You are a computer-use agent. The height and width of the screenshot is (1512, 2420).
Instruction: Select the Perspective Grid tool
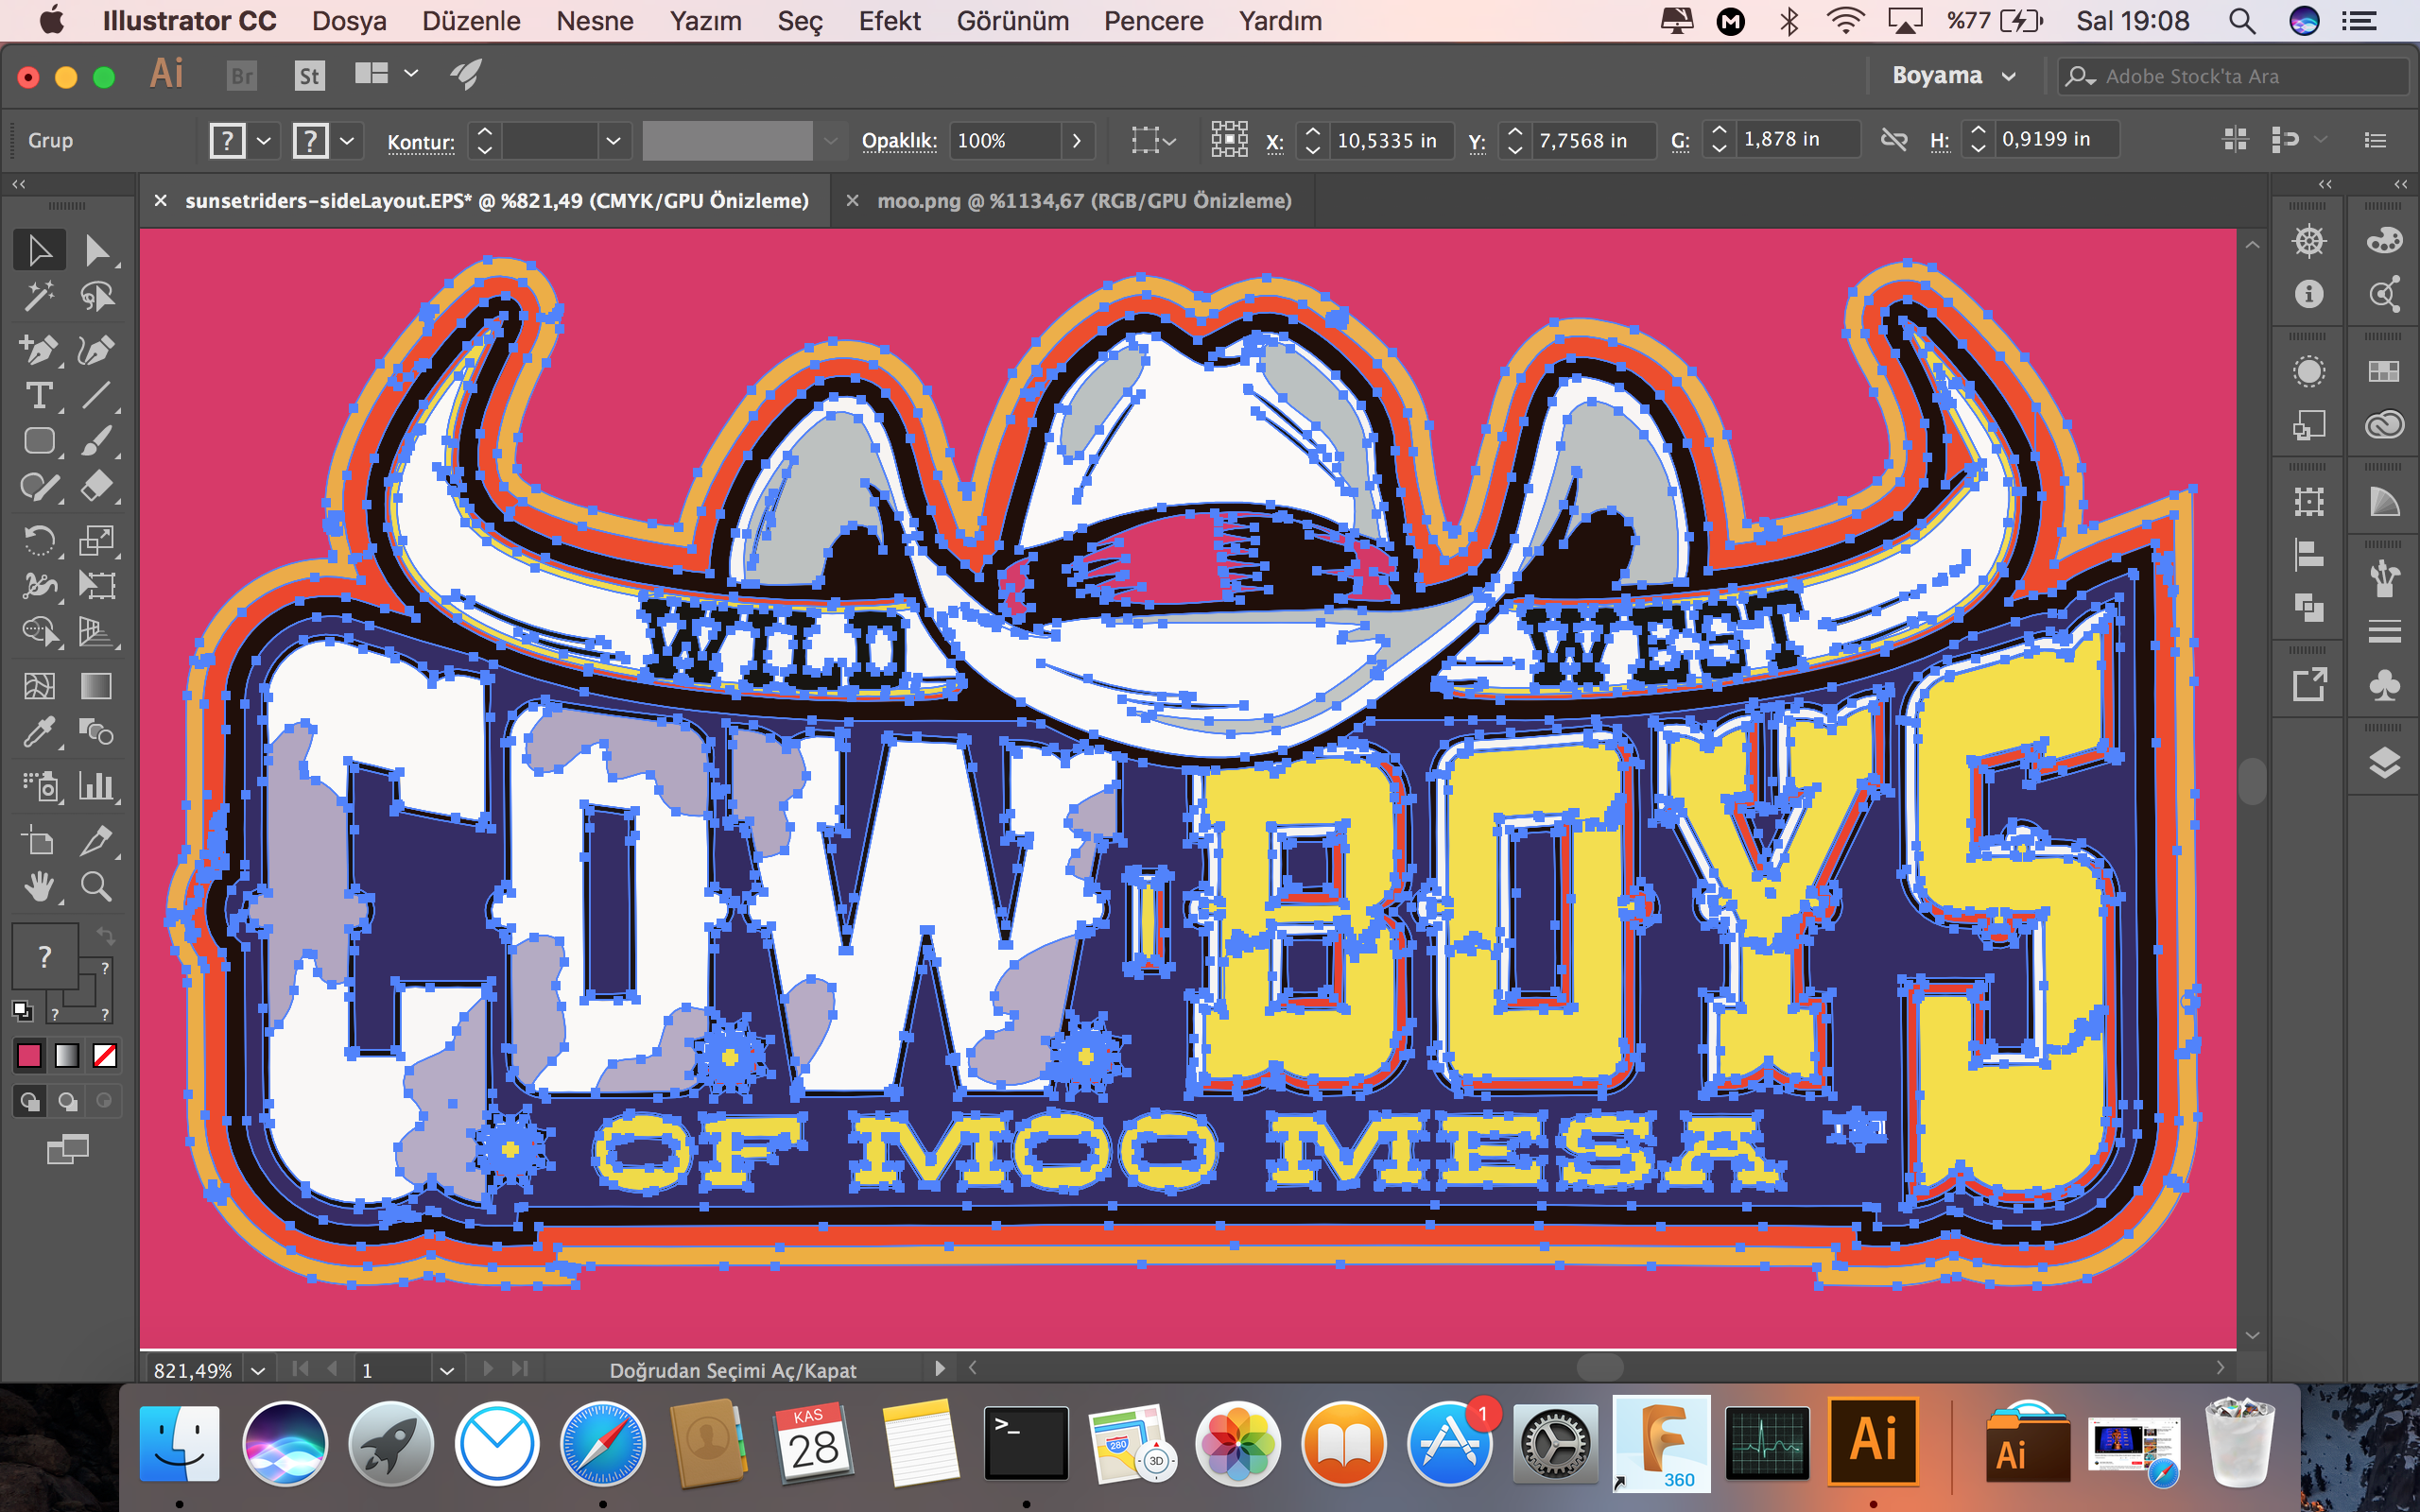(x=97, y=632)
